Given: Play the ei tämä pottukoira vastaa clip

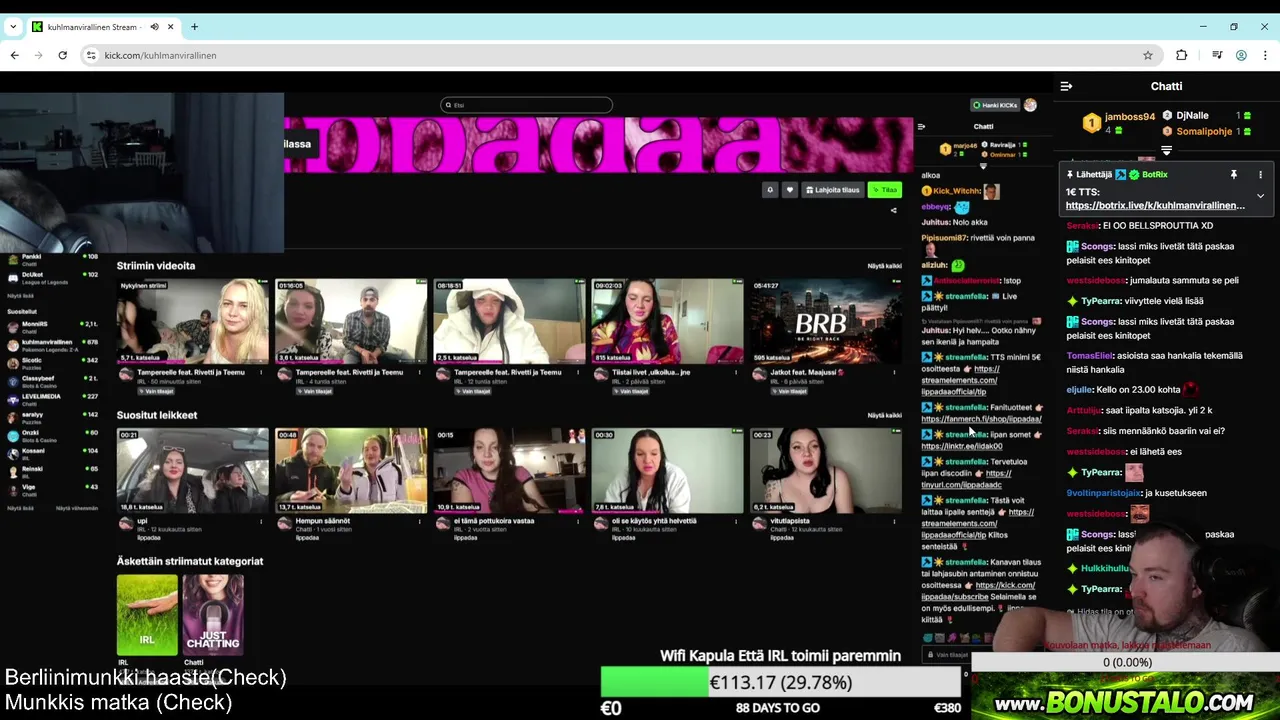Looking at the screenshot, I should pos(509,471).
